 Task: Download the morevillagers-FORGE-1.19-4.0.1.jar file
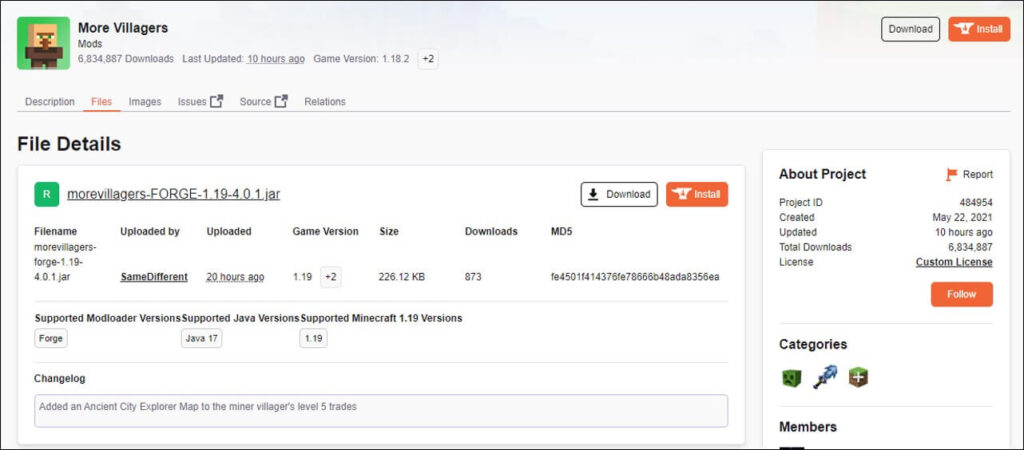pos(619,195)
